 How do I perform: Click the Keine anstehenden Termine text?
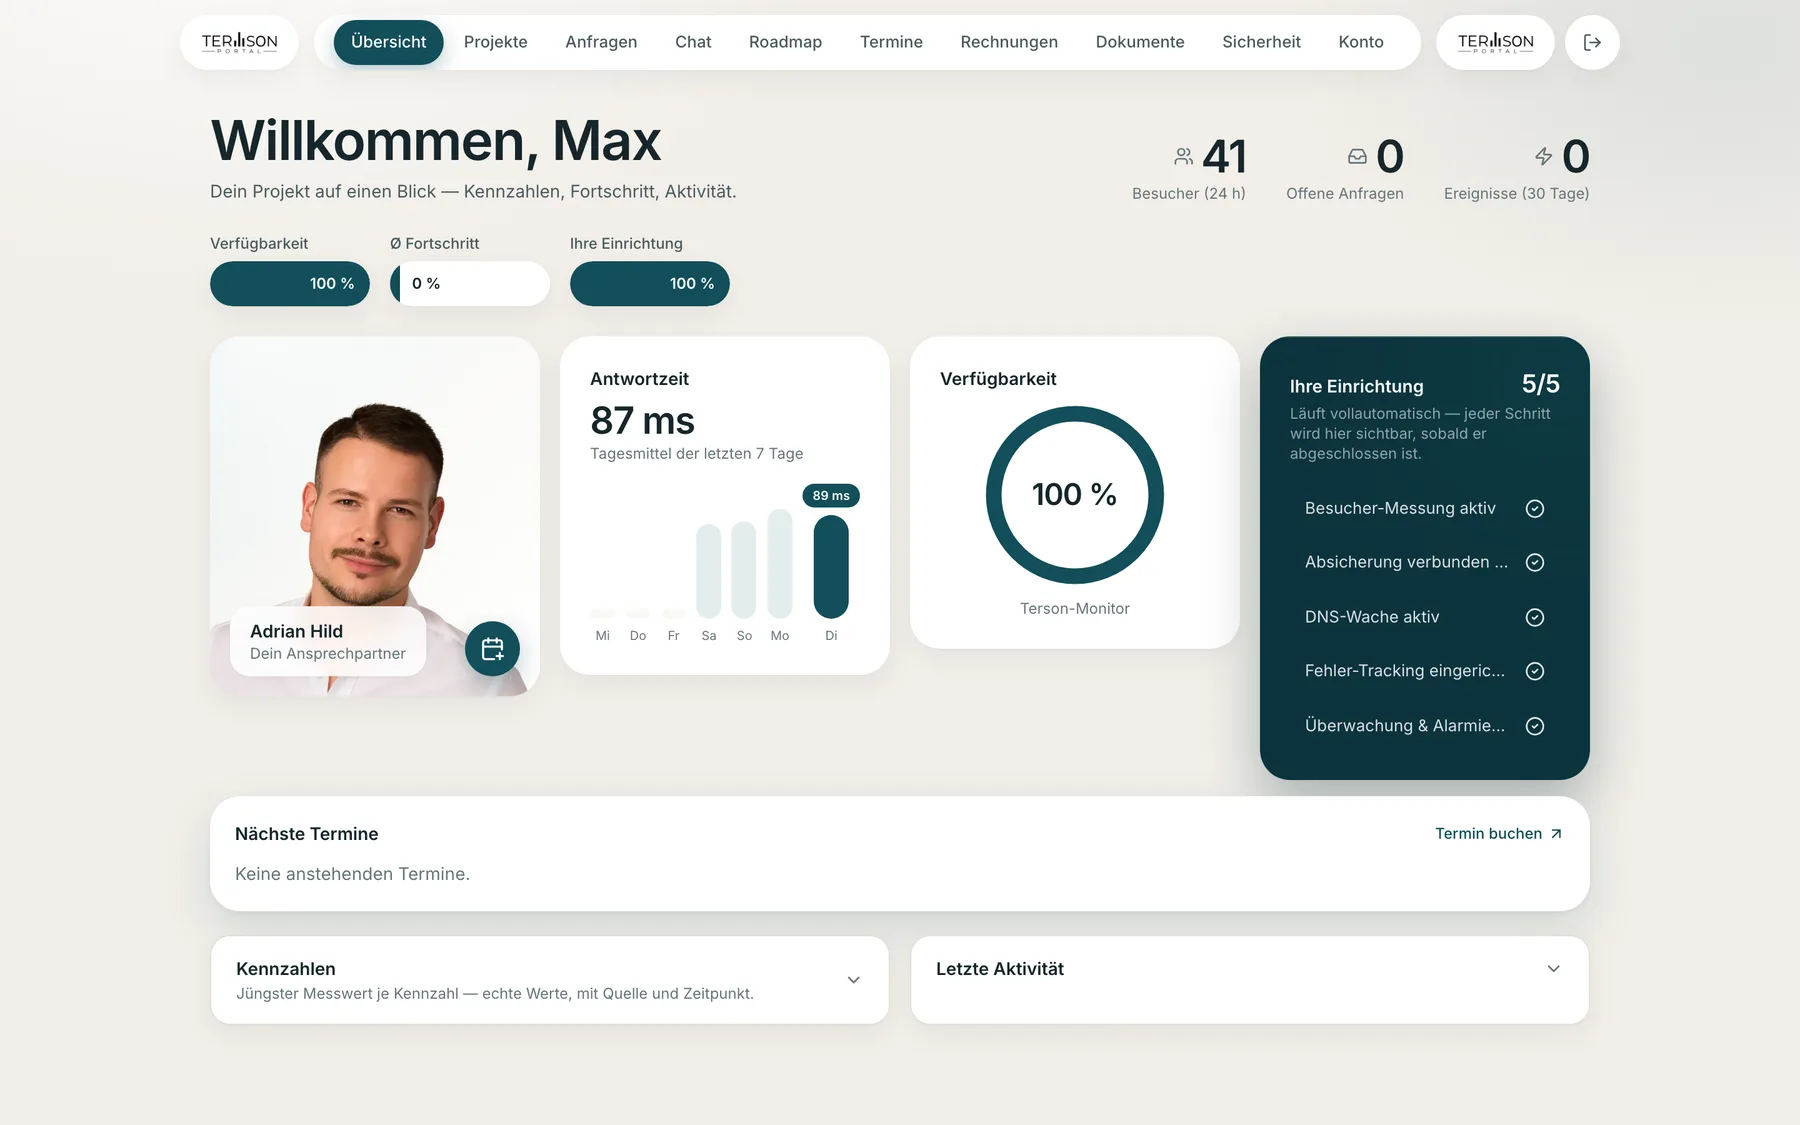[x=352, y=875]
